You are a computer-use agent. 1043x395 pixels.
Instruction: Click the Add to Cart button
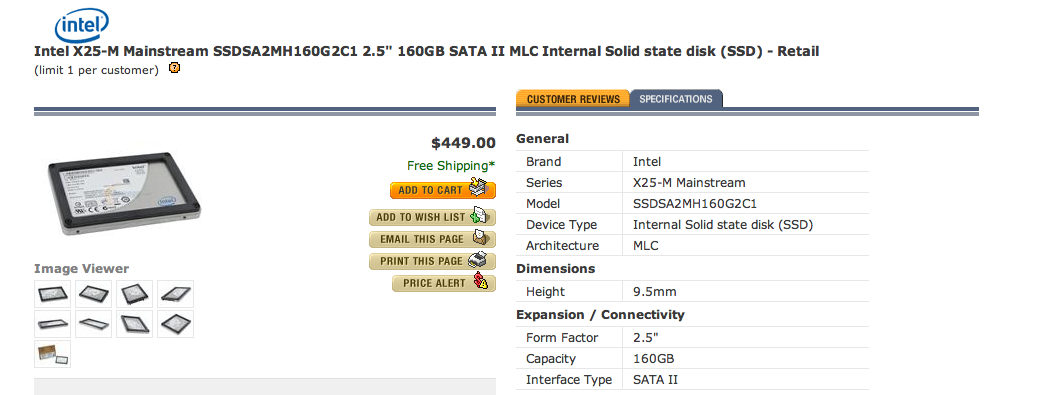443,190
